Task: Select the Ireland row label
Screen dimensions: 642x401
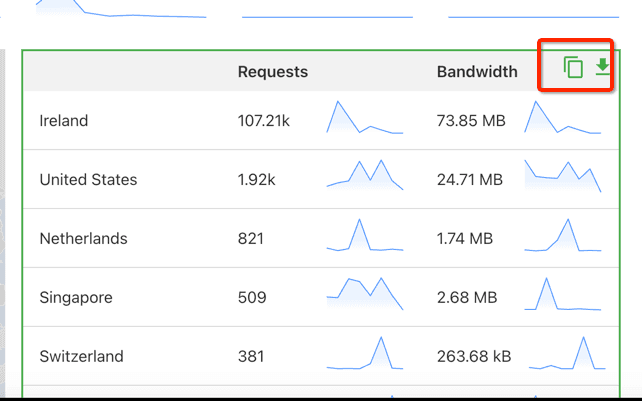Action: [x=64, y=121]
